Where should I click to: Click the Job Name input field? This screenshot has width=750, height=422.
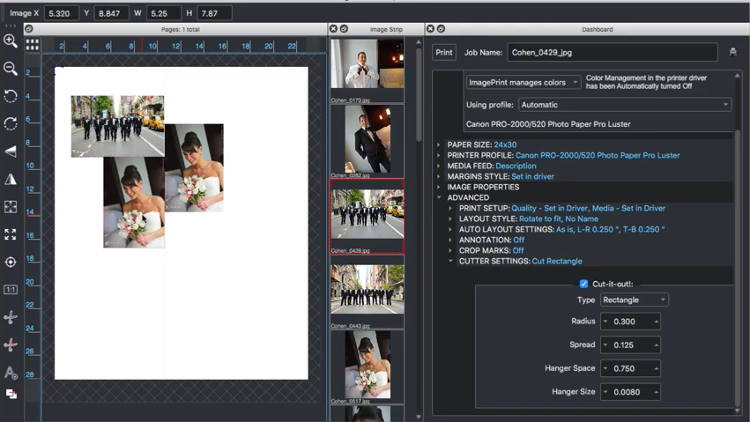click(x=612, y=53)
